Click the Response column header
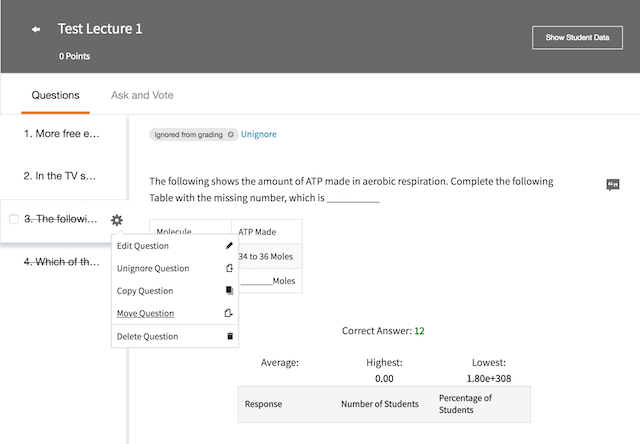Screen dimensions: 640x444 264,404
